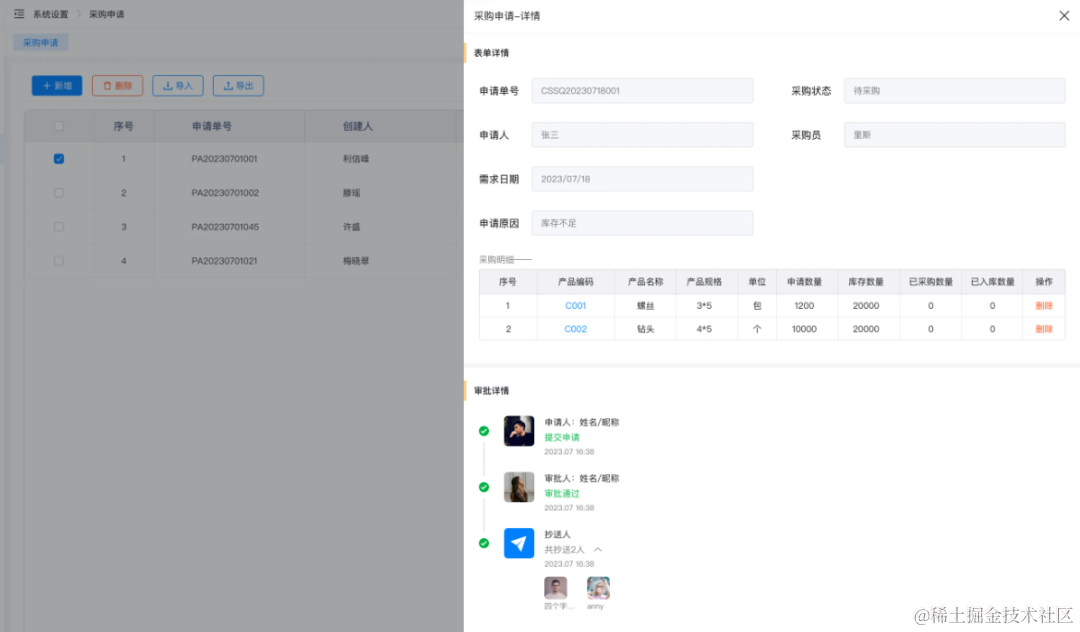Image resolution: width=1080 pixels, height=632 pixels.
Task: Delete the 钻头 row in purchase details
Action: (1044, 329)
